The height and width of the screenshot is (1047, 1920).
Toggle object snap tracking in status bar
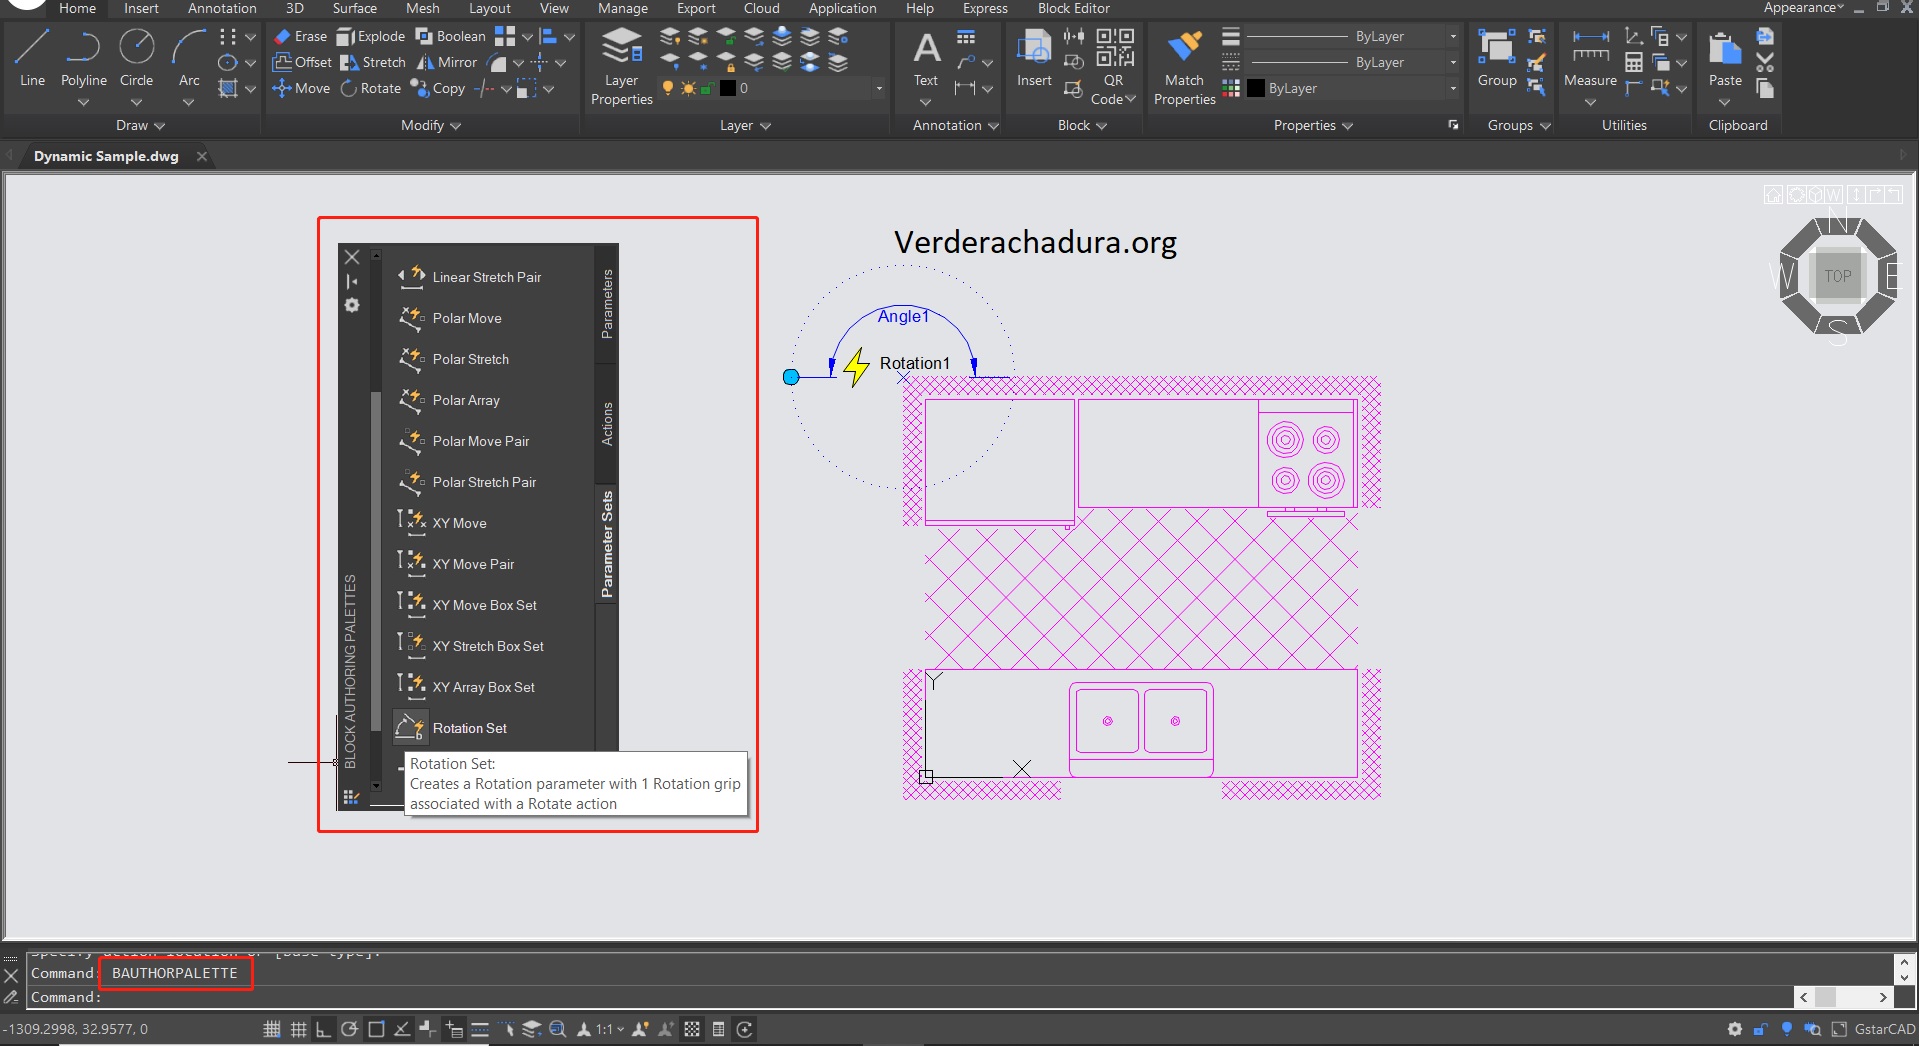coord(401,1029)
